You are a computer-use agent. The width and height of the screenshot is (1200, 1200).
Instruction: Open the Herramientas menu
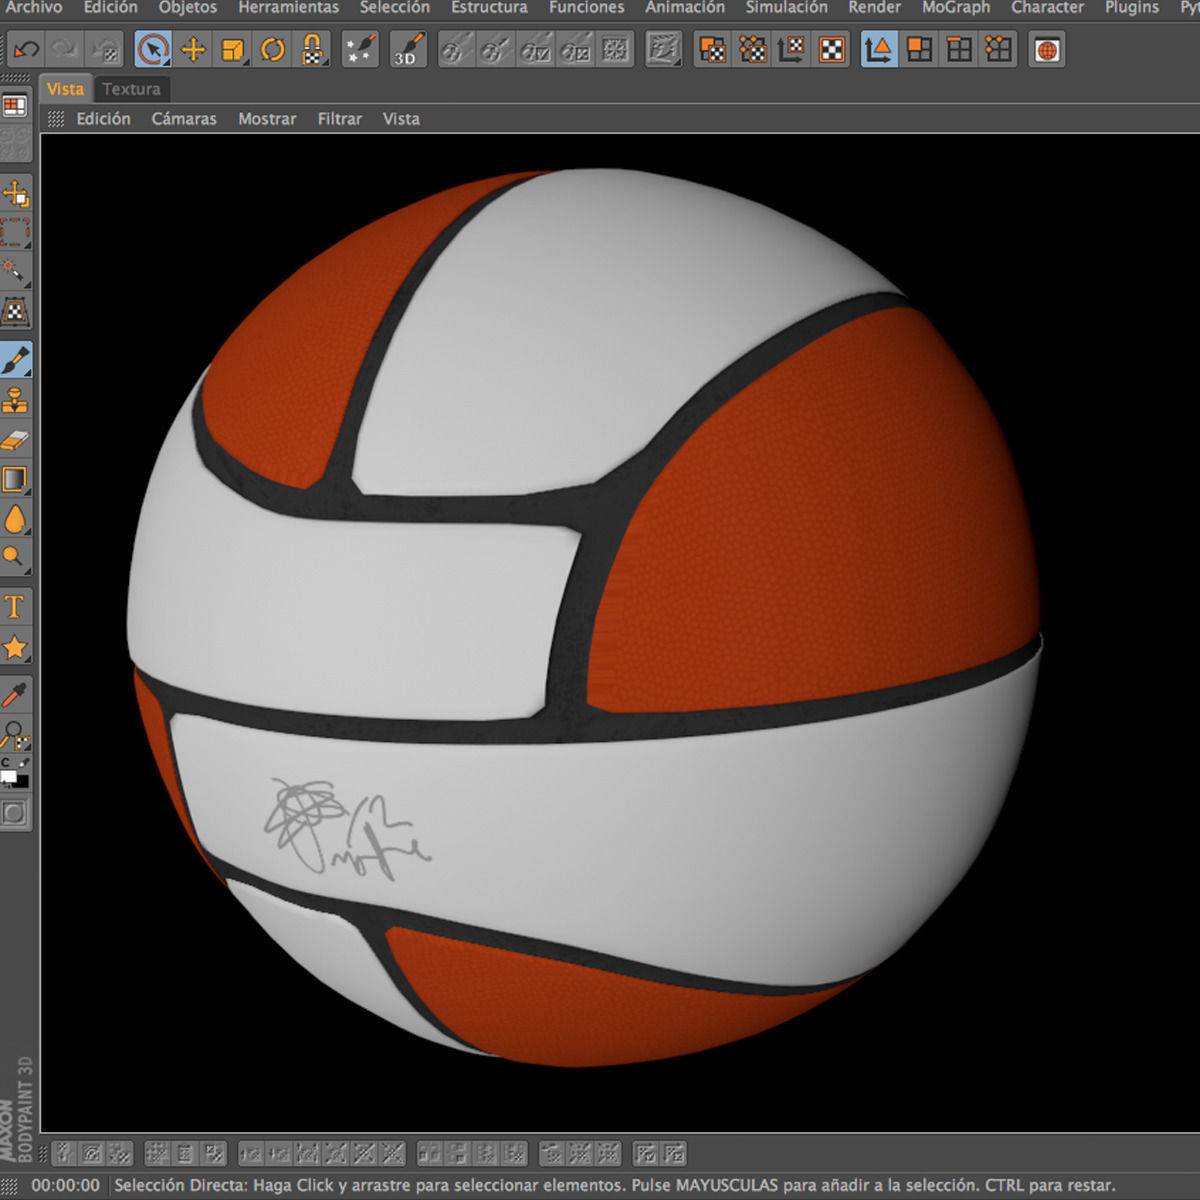[289, 8]
